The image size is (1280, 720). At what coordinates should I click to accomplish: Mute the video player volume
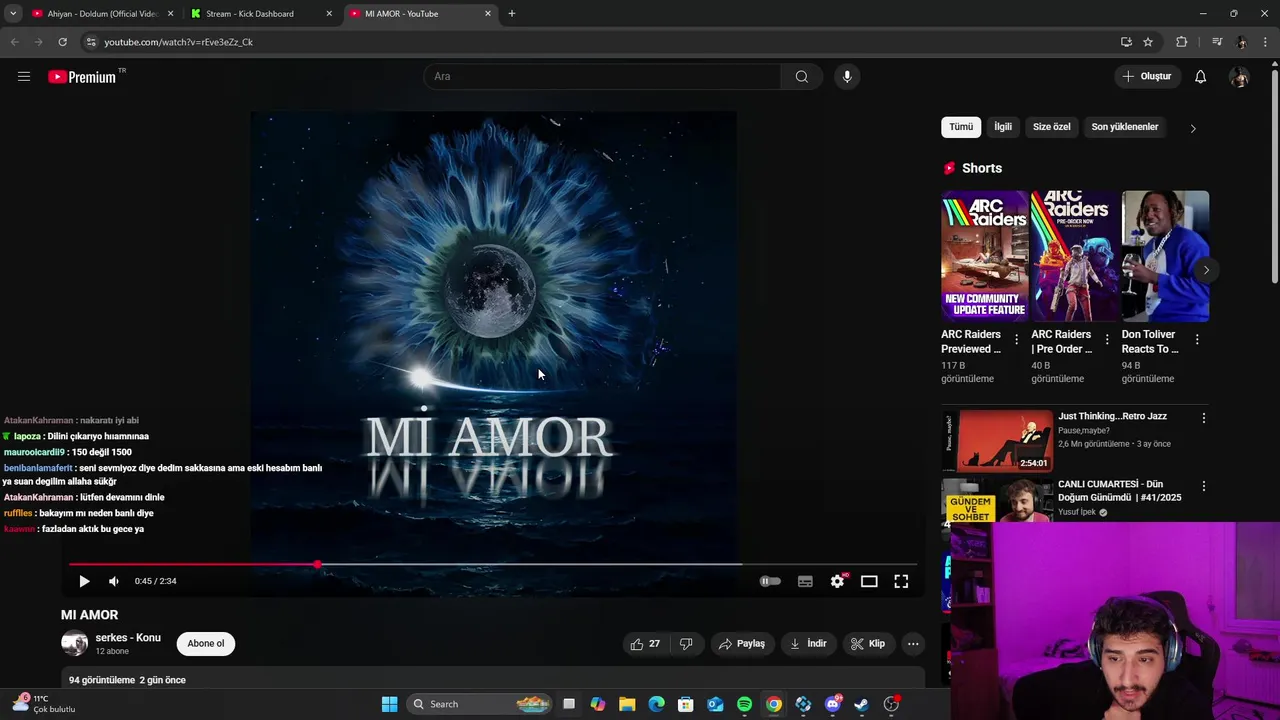pyautogui.click(x=114, y=581)
